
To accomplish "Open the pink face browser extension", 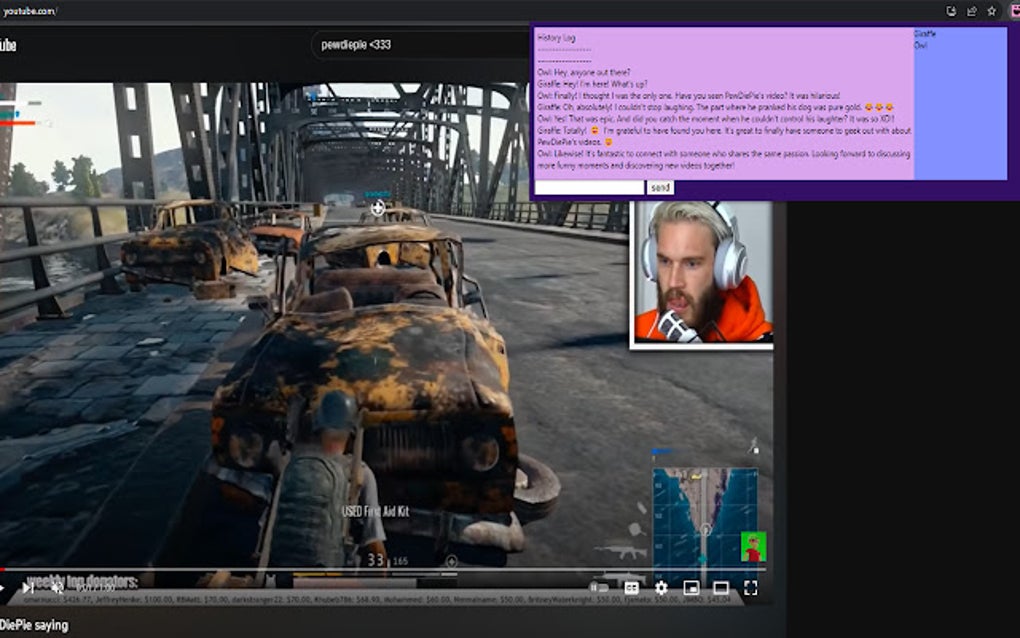I will click(x=1014, y=11).
